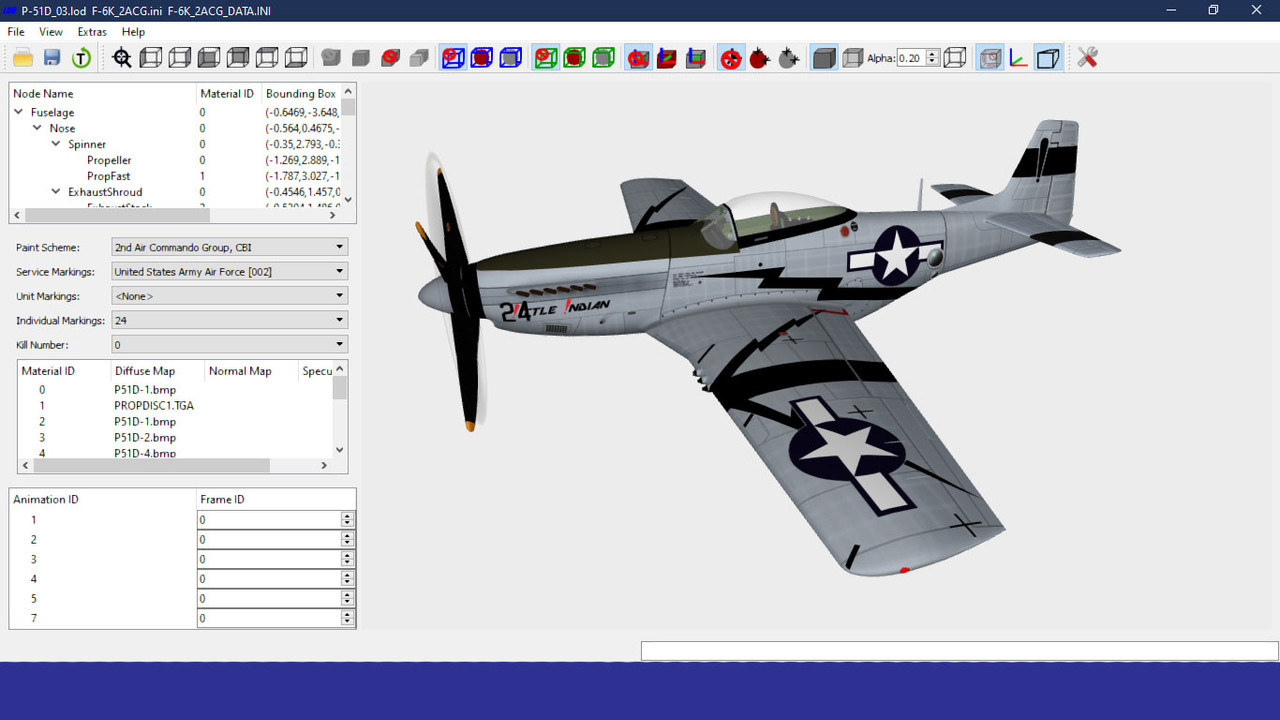The image size is (1280, 720).
Task: Open the Help menu
Action: point(133,32)
